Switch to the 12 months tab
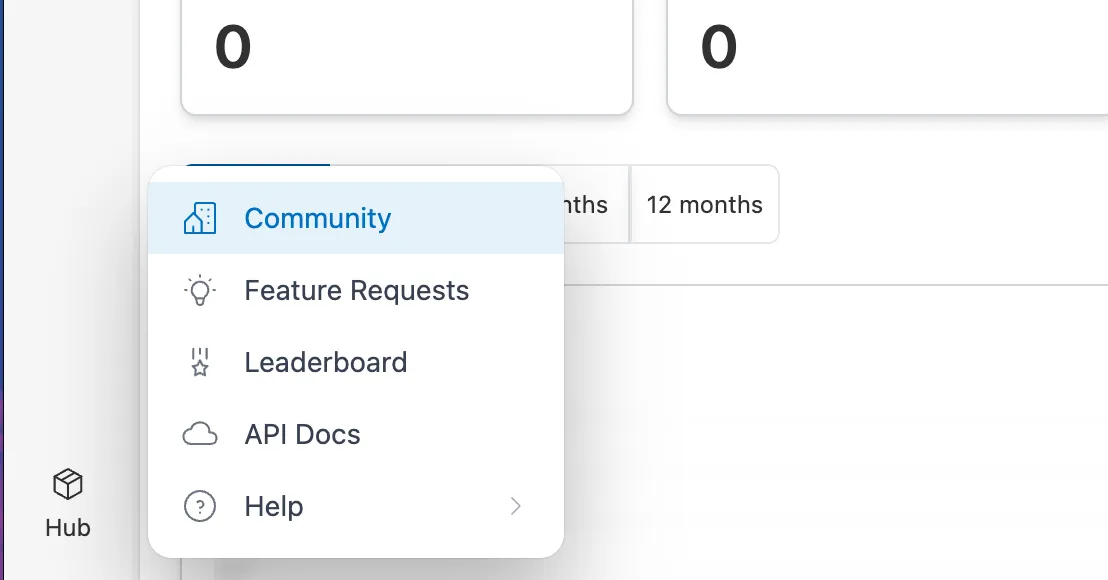Viewport: 1108px width, 580px height. click(704, 205)
